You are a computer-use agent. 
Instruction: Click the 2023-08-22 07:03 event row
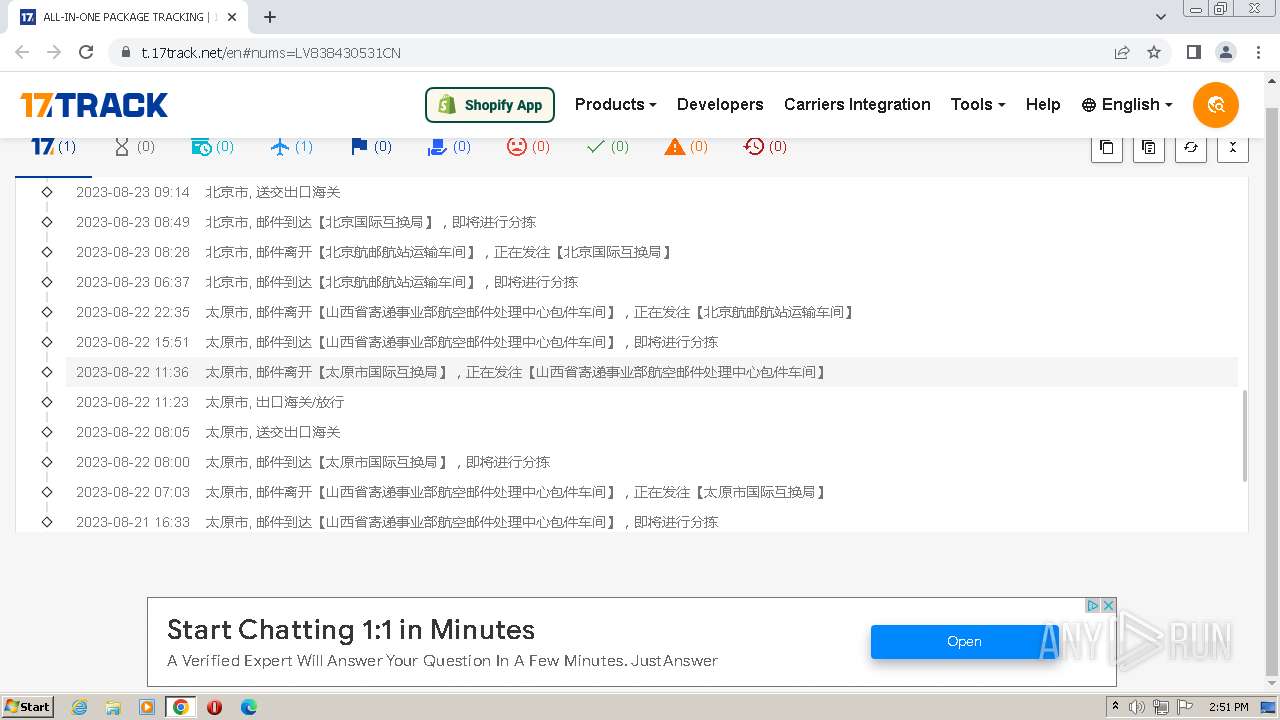pos(652,492)
